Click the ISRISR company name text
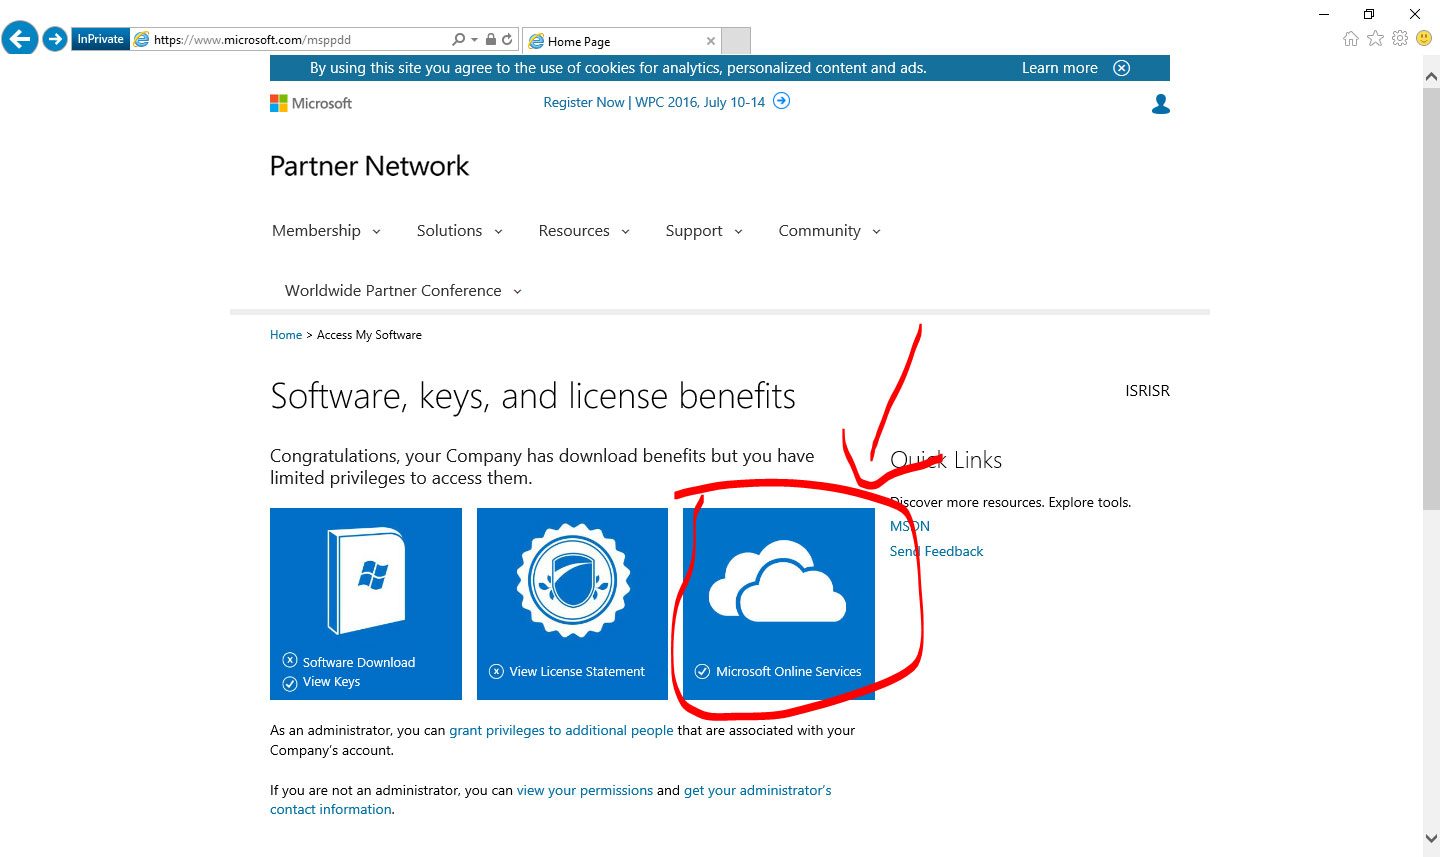 point(1147,391)
